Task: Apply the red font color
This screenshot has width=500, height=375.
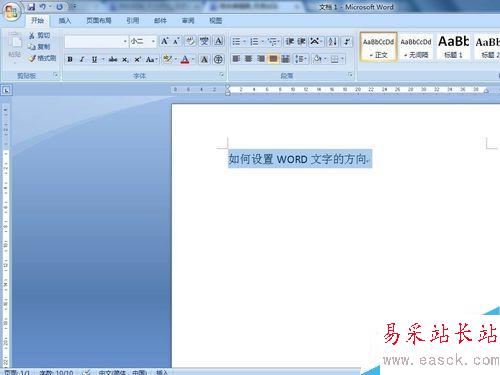Action: (185, 59)
